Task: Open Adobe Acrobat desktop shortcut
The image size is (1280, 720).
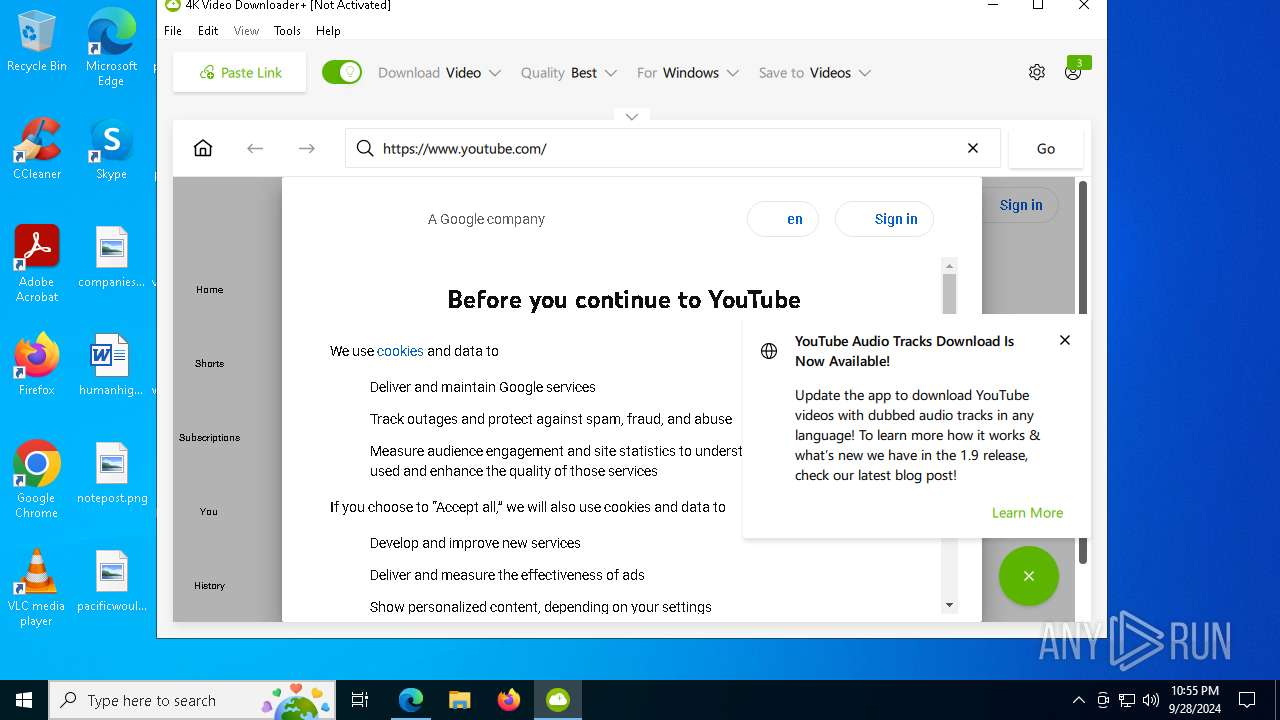Action: point(37,264)
